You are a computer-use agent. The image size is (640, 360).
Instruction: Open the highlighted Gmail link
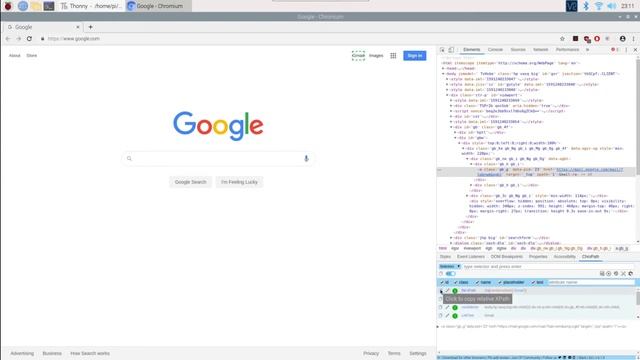(358, 56)
